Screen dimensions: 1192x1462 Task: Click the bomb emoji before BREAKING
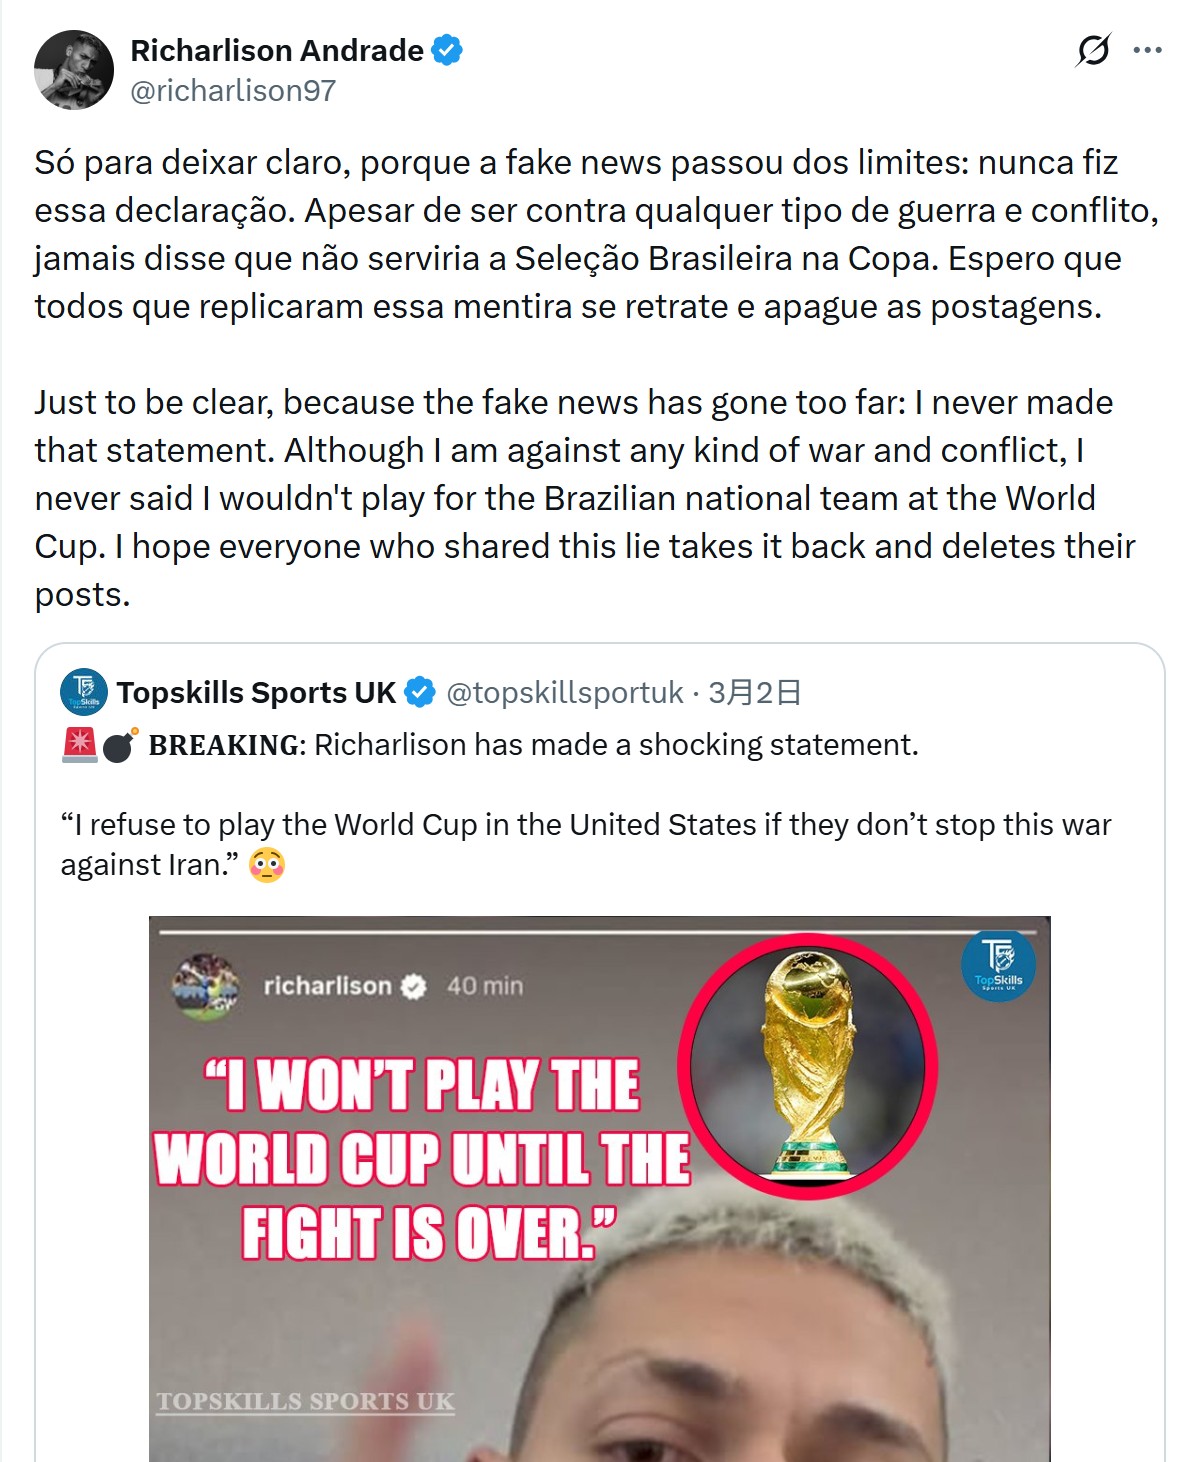pos(120,745)
